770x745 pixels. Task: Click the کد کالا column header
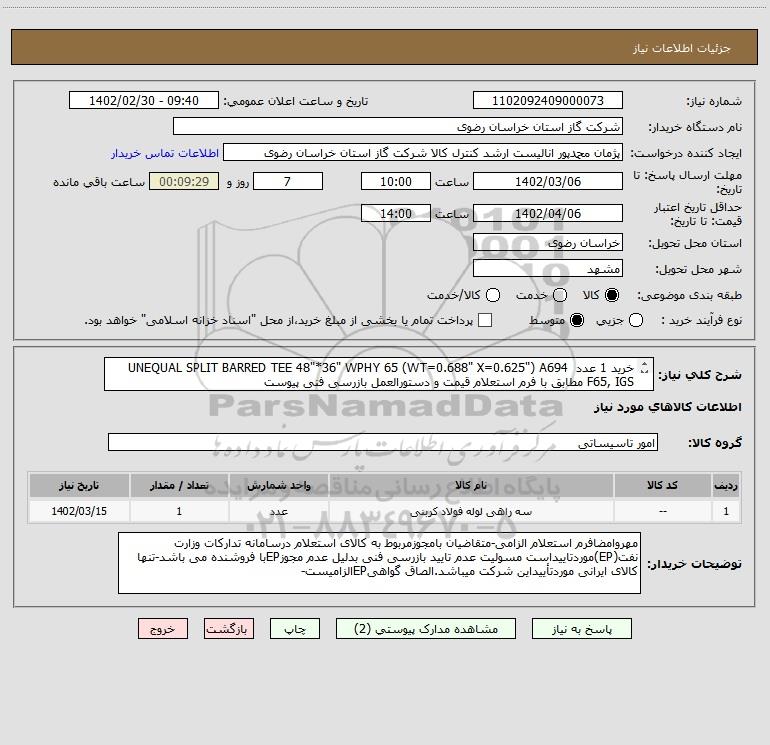tap(662, 485)
